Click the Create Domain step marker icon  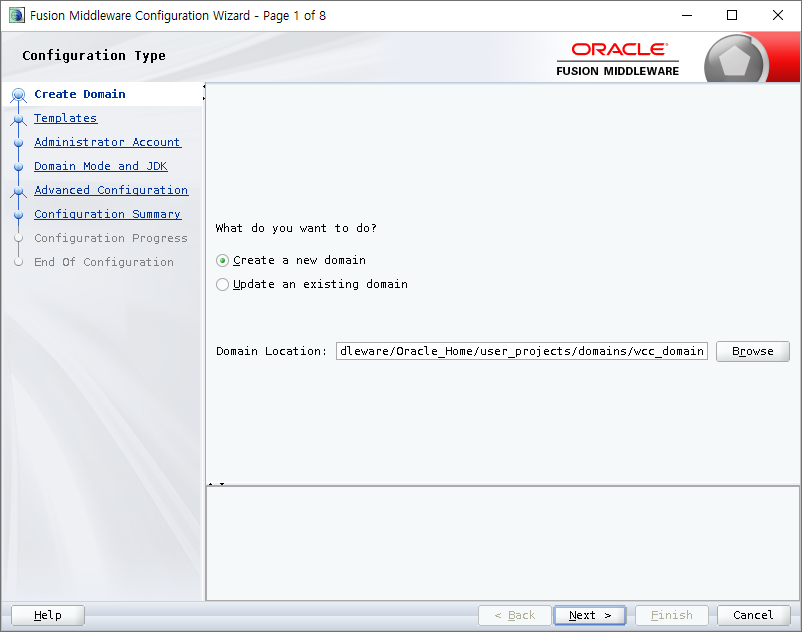pyautogui.click(x=18, y=95)
